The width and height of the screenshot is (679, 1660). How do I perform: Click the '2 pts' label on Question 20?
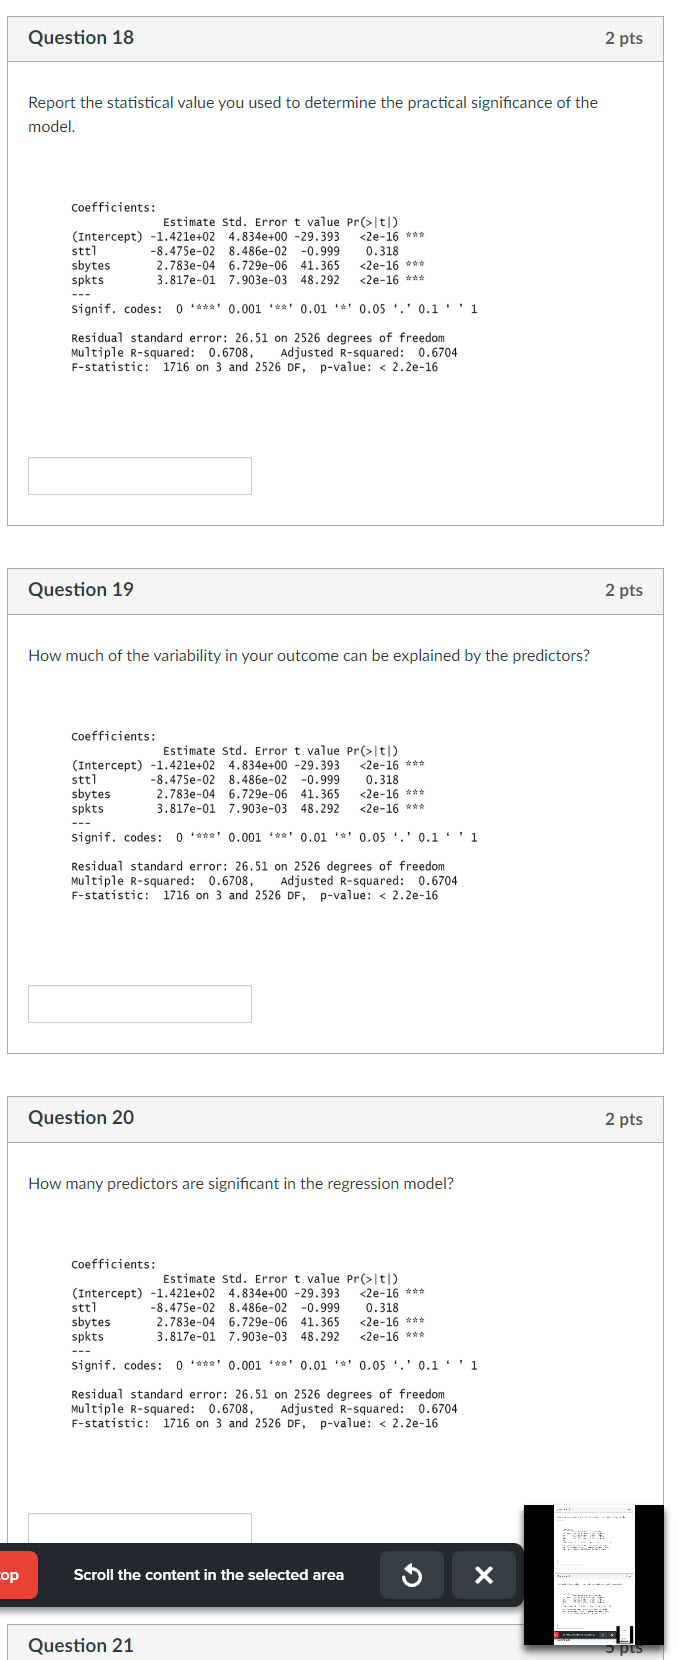point(624,1119)
